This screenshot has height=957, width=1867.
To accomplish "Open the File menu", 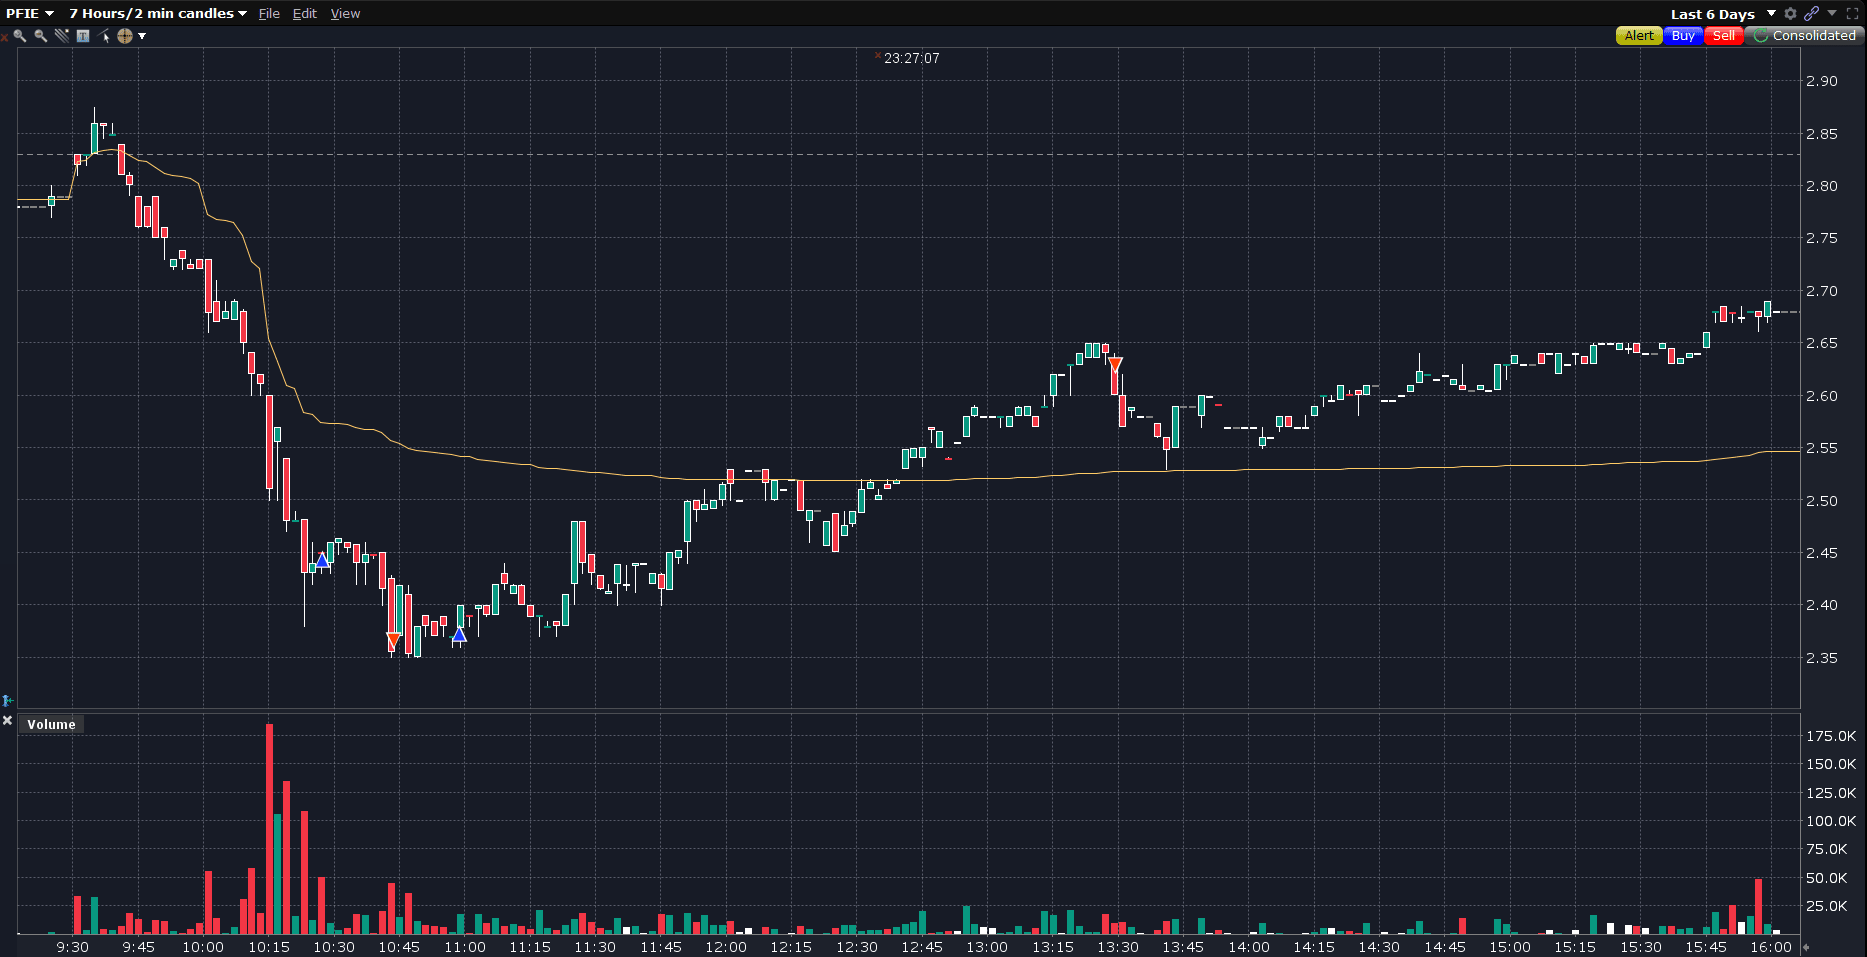I will (x=269, y=14).
